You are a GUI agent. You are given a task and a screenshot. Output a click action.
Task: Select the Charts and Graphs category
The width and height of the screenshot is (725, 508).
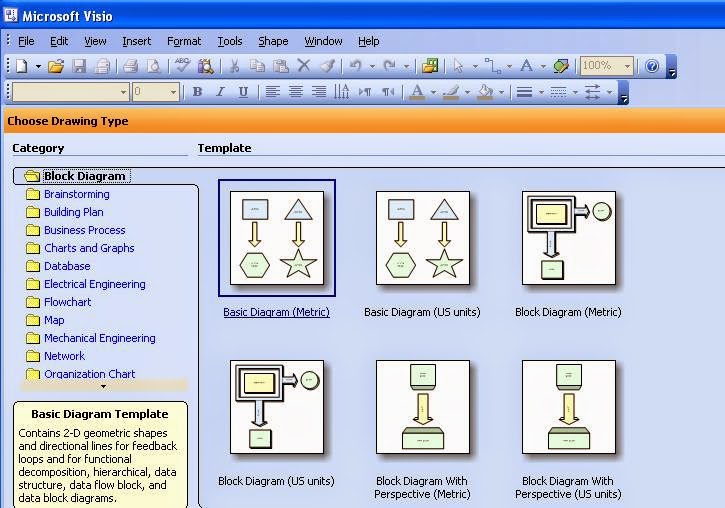(89, 248)
